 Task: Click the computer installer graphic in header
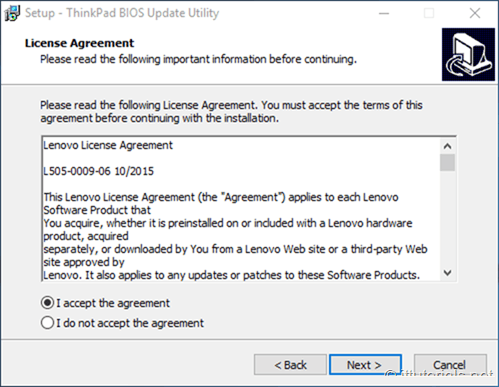coord(468,54)
